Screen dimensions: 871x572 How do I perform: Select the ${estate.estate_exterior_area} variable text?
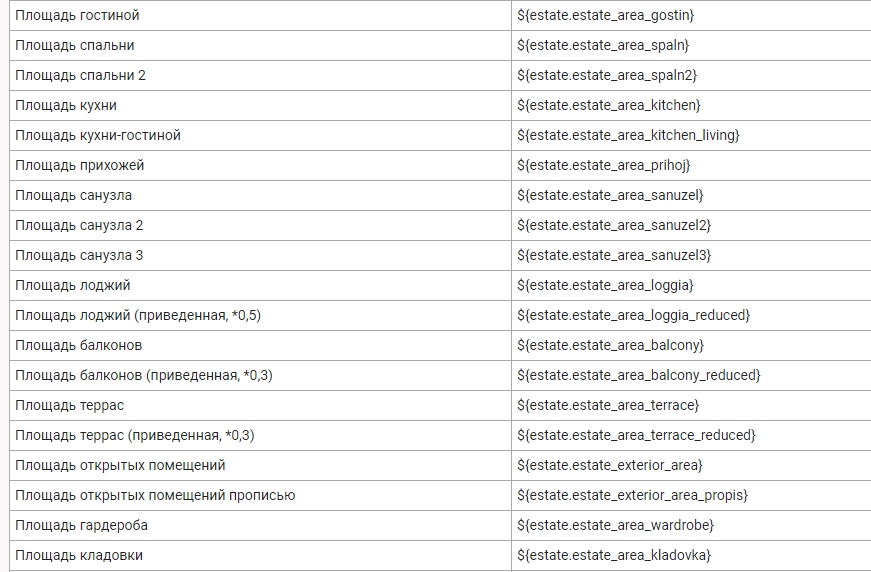pos(610,465)
